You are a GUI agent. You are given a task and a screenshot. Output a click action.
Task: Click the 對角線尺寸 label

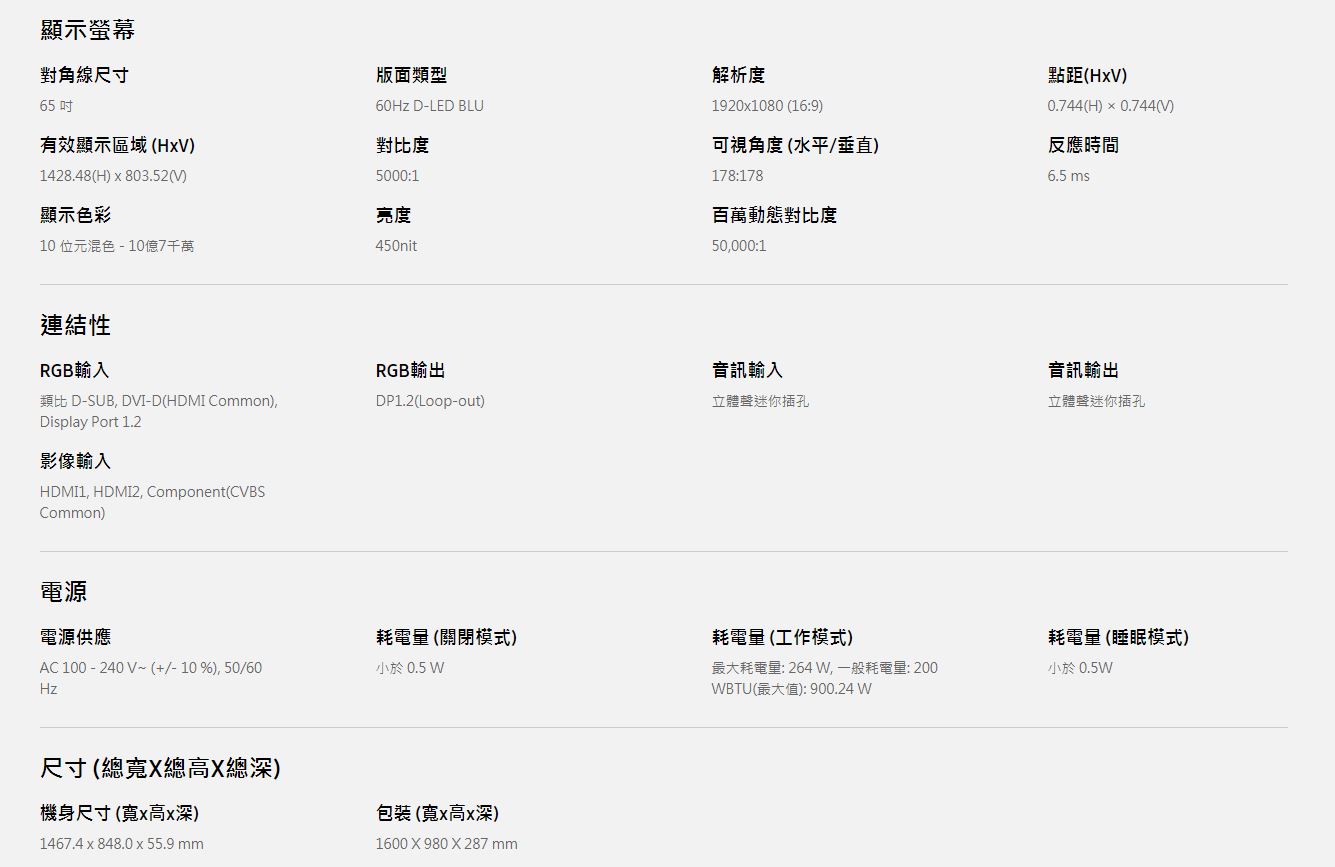point(84,75)
